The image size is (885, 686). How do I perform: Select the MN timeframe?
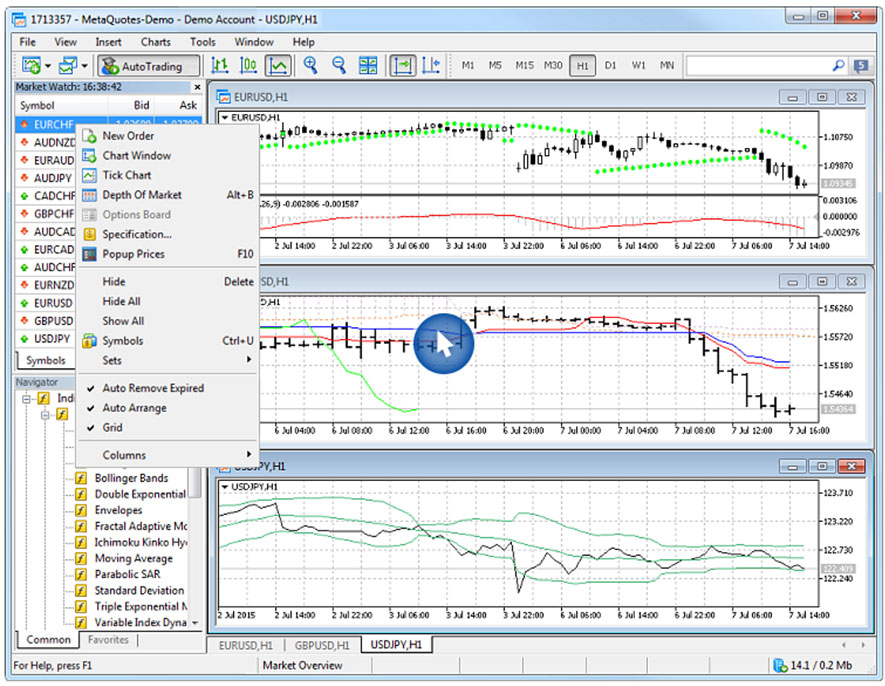pos(667,65)
